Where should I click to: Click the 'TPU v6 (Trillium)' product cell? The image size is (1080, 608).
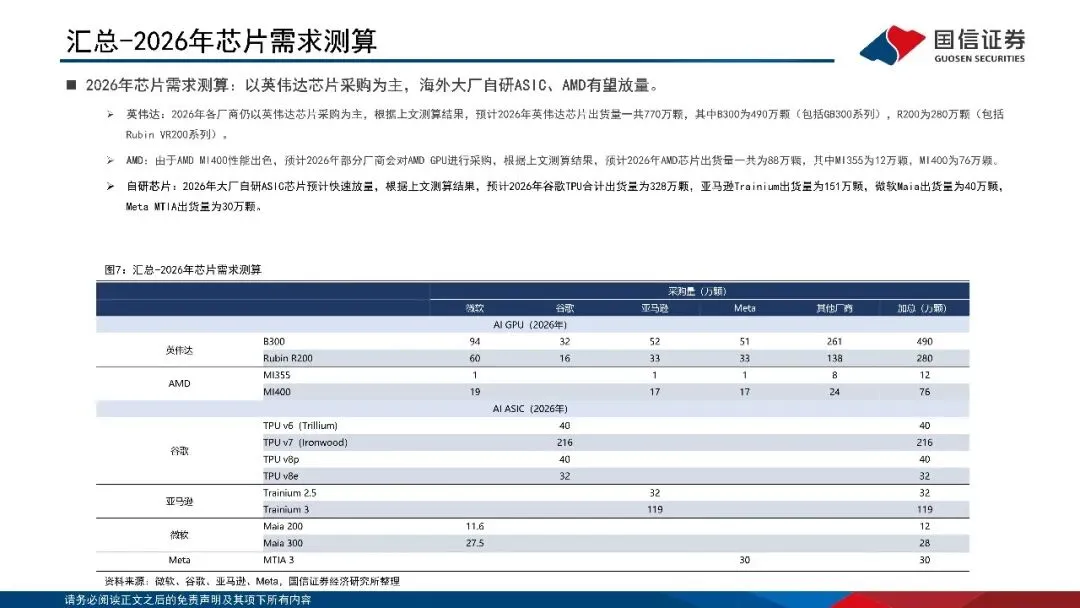click(x=300, y=426)
